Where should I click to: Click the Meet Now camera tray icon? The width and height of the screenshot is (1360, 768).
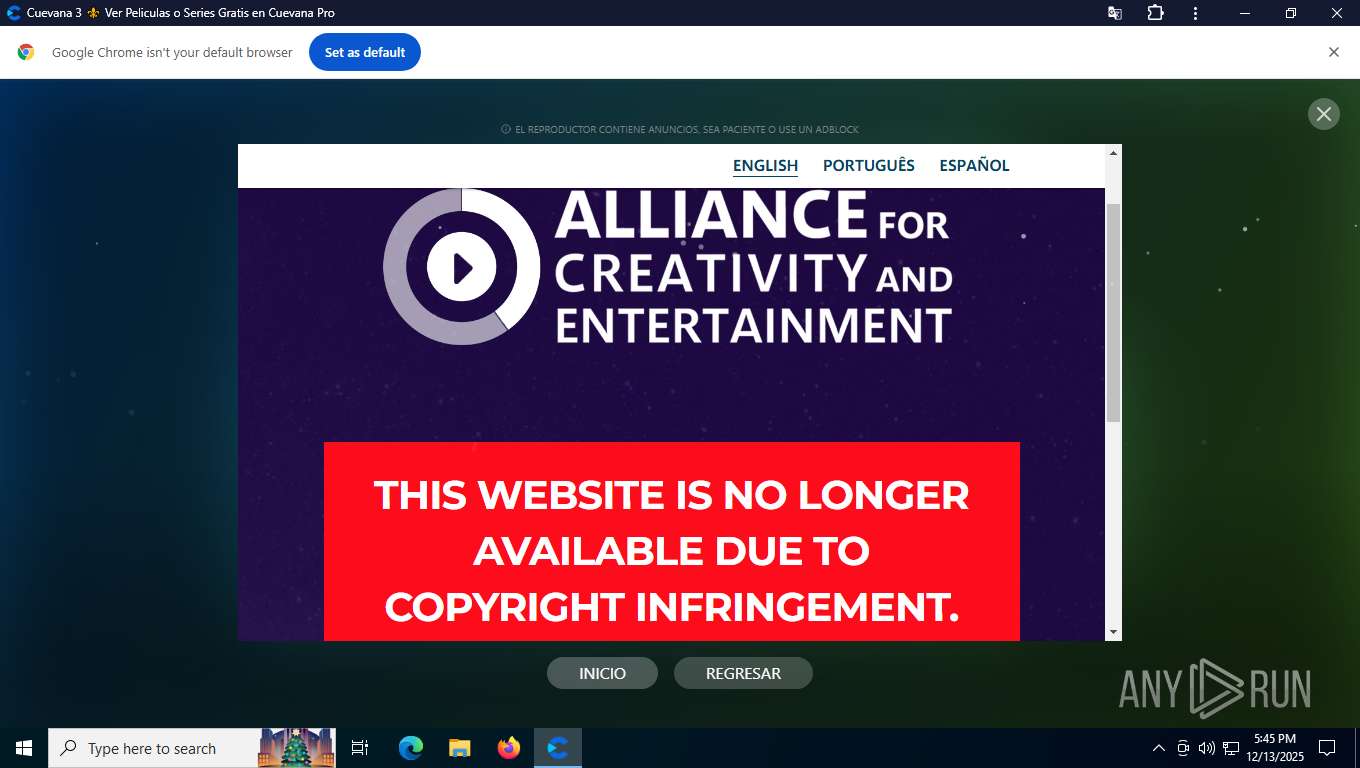(x=1183, y=748)
